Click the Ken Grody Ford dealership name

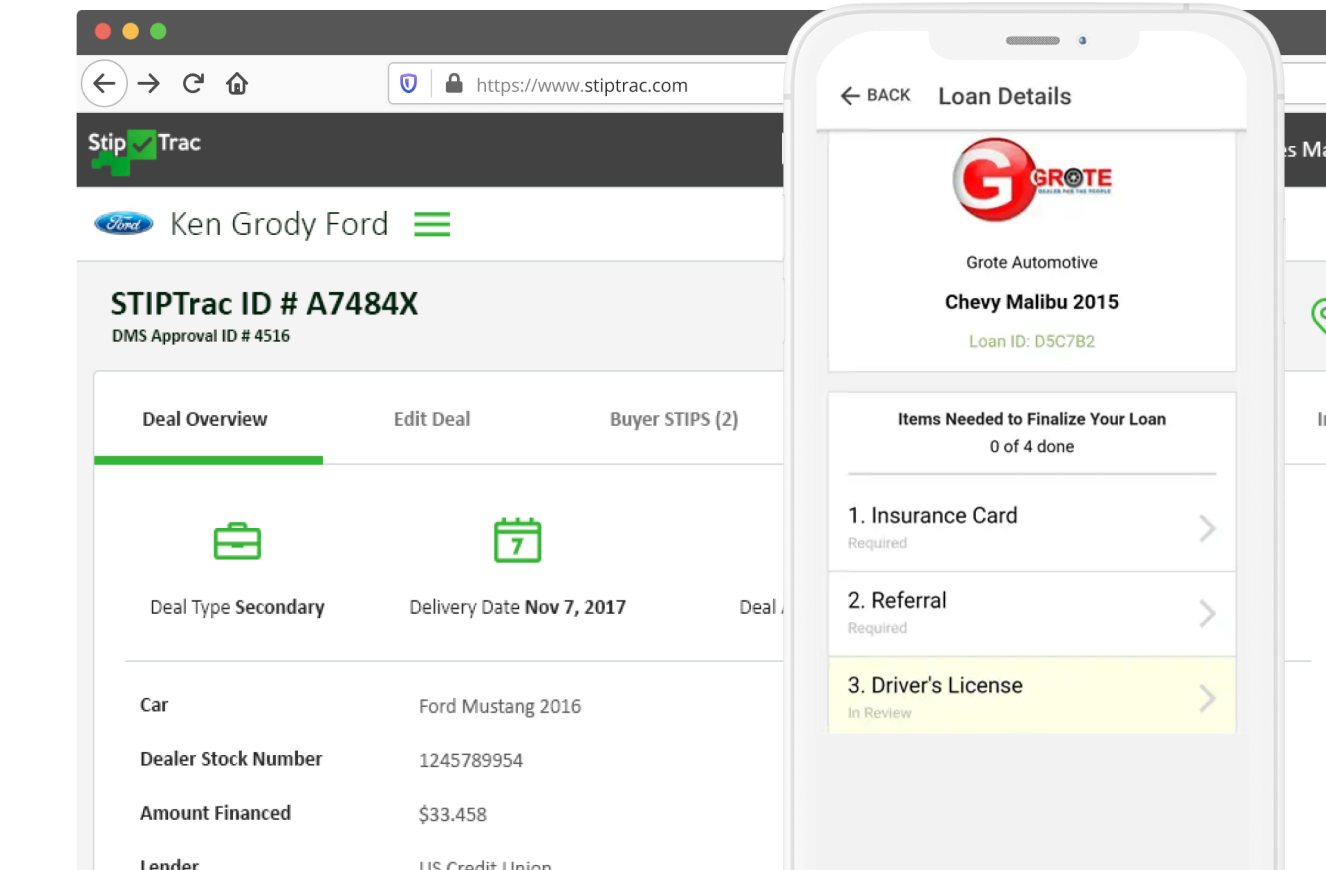pos(279,224)
